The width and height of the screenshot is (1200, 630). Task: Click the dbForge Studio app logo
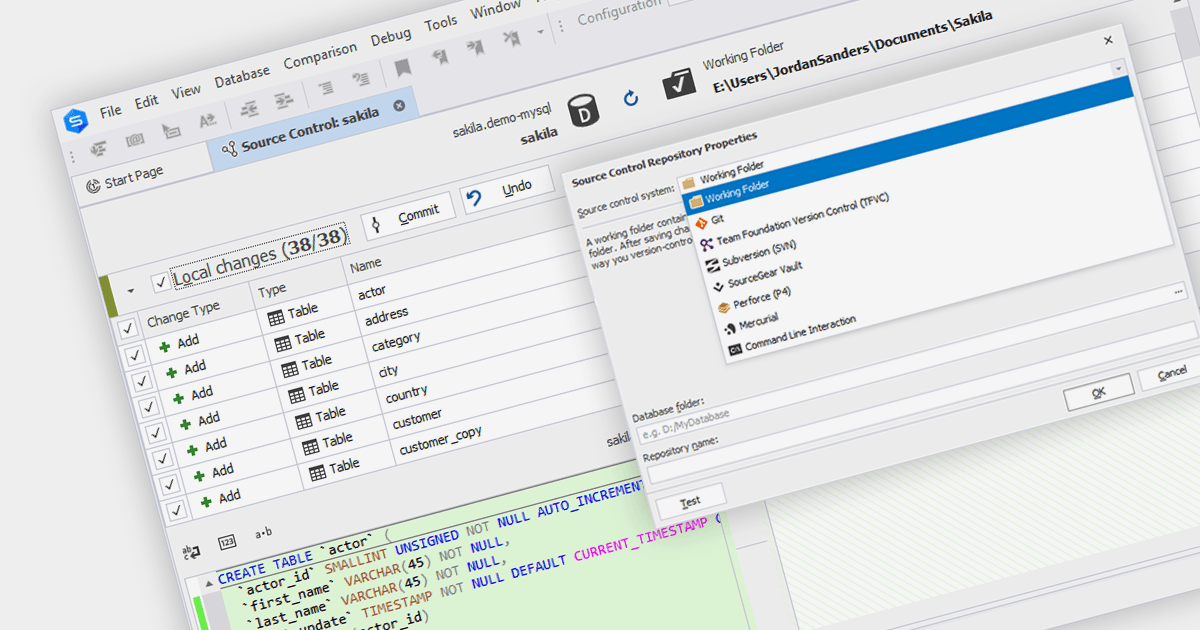[x=76, y=122]
